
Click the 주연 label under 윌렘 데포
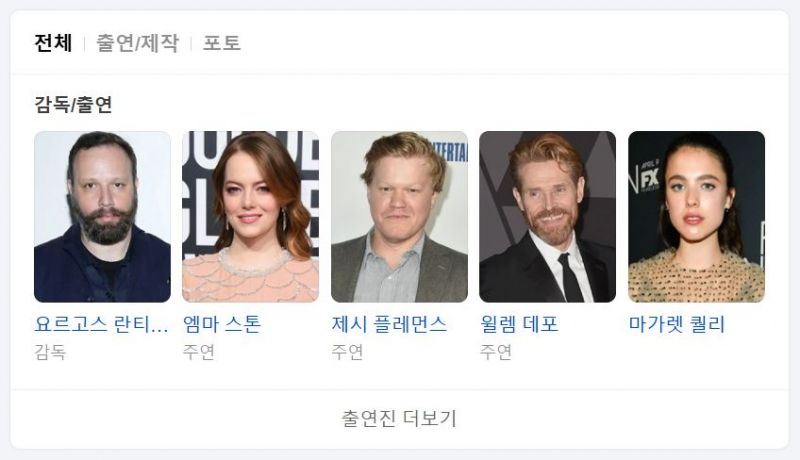click(495, 352)
